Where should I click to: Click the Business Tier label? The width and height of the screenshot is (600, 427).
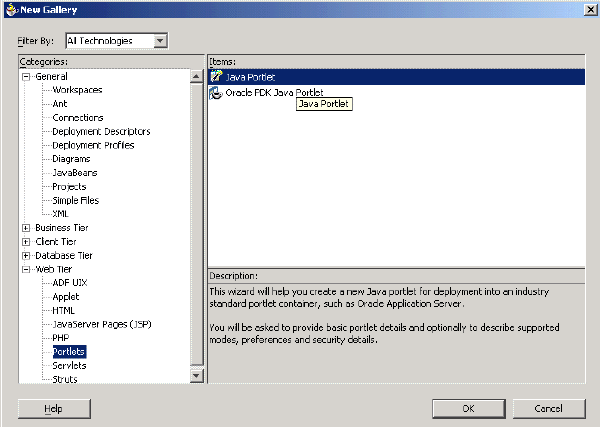62,228
